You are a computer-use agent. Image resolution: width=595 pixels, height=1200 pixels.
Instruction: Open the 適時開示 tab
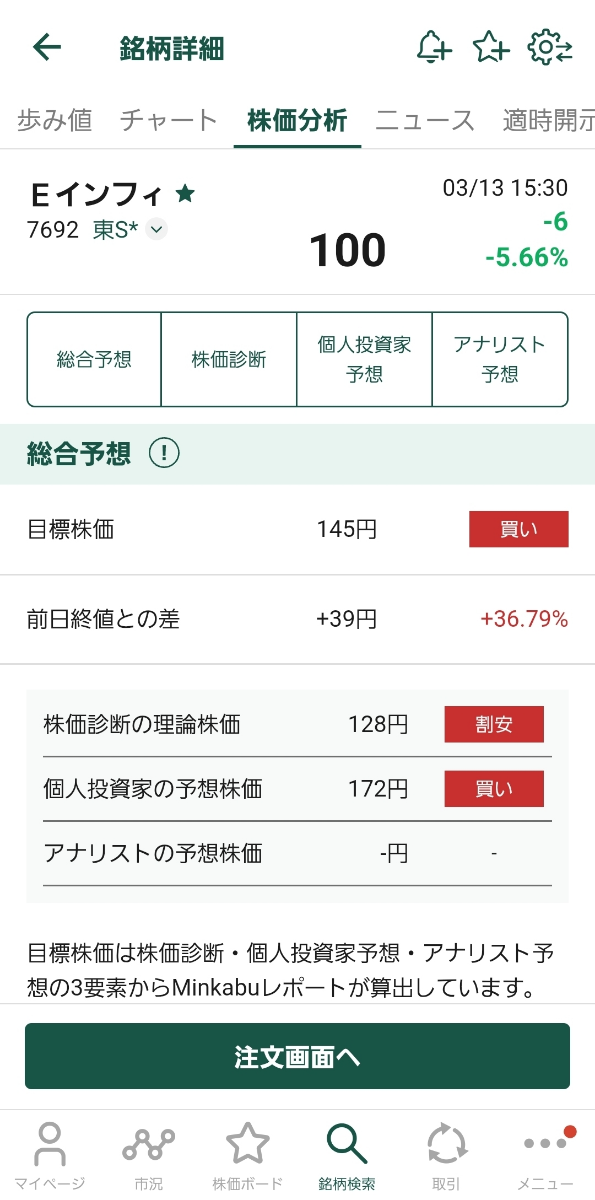click(x=553, y=119)
